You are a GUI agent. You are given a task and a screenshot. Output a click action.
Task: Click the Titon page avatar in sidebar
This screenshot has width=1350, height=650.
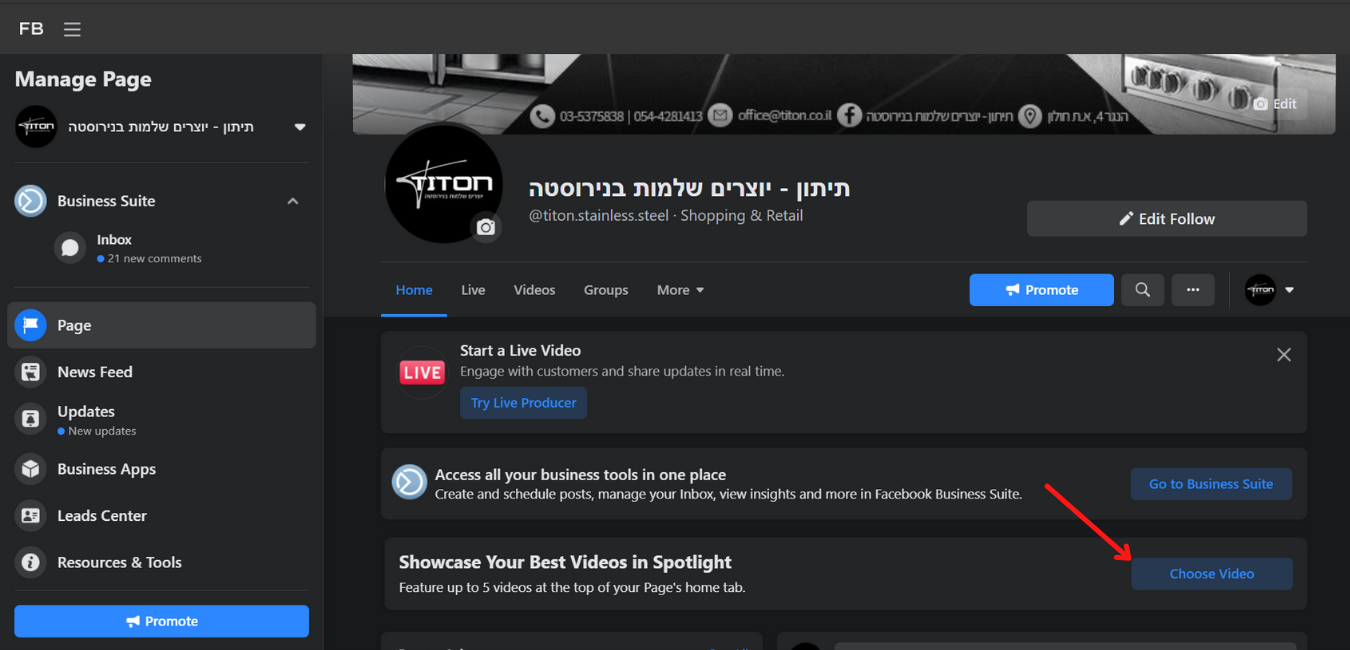pos(36,127)
